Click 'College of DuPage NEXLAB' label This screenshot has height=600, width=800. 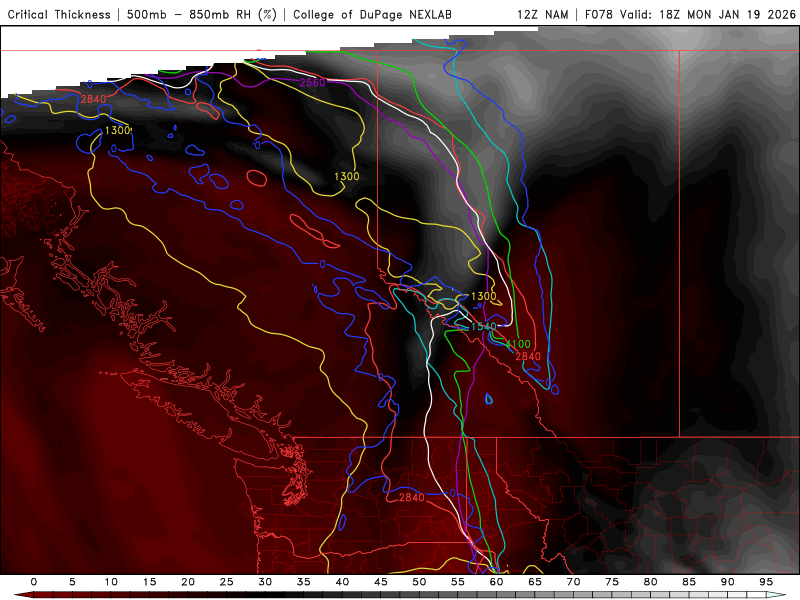pos(372,15)
